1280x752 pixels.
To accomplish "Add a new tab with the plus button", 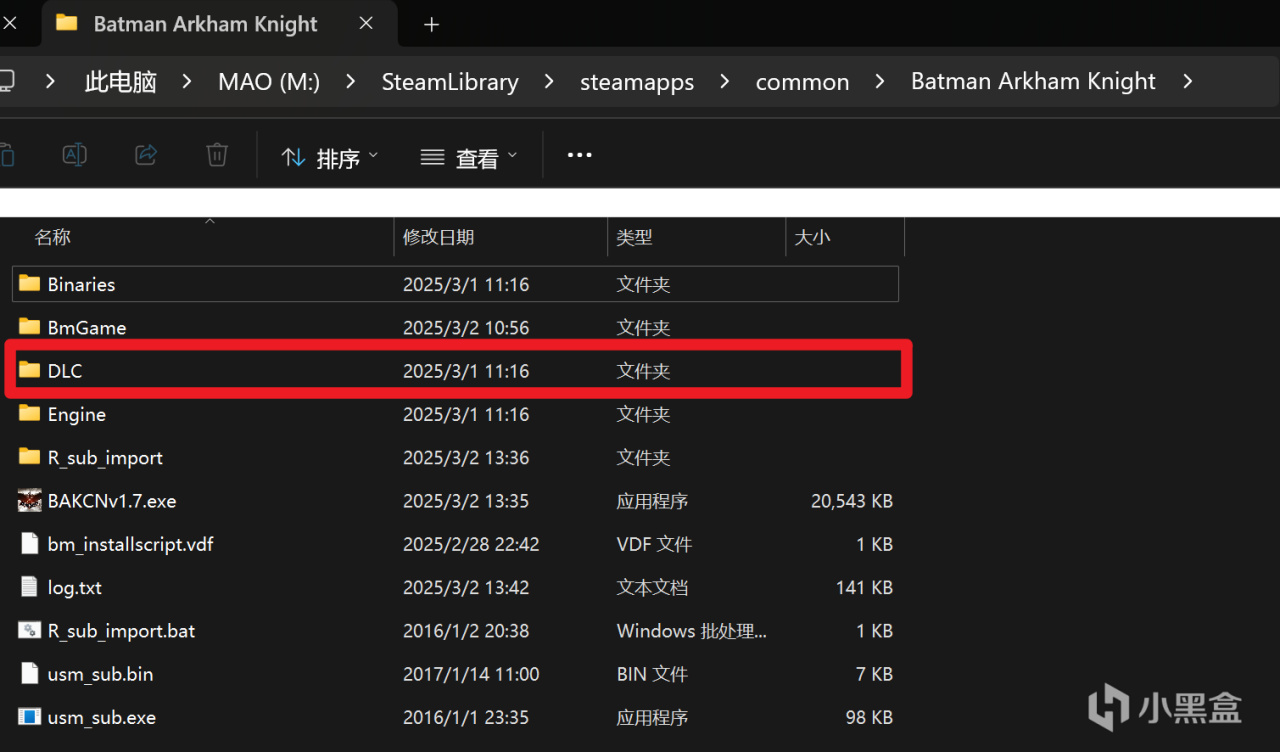I will (432, 24).
